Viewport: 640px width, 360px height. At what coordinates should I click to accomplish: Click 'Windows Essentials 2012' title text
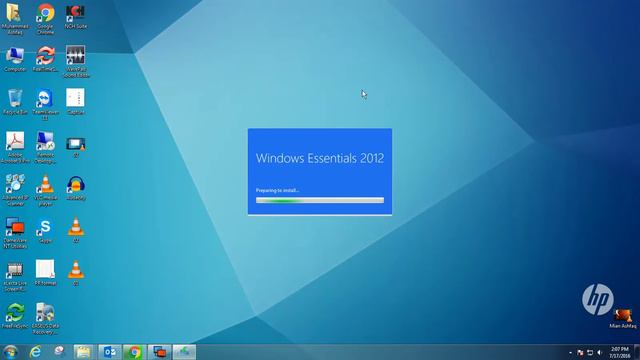320,158
